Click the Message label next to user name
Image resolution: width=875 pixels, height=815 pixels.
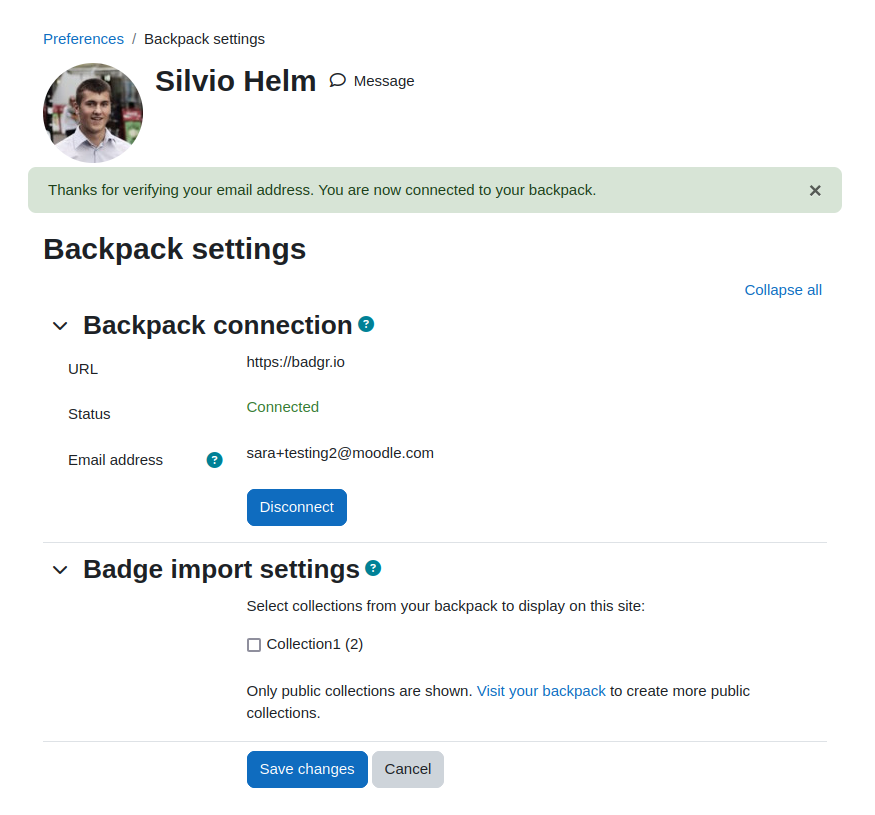(x=384, y=81)
